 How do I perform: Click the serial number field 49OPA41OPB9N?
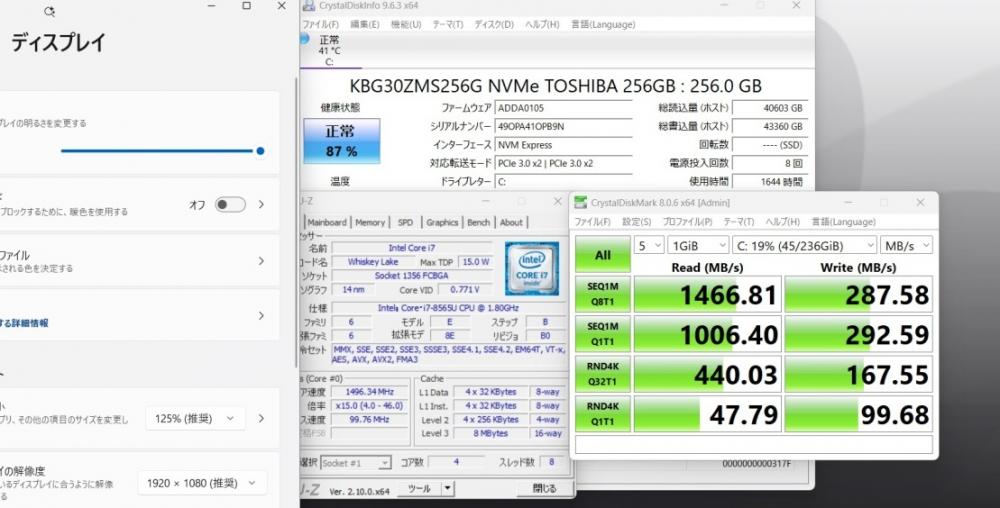click(564, 126)
